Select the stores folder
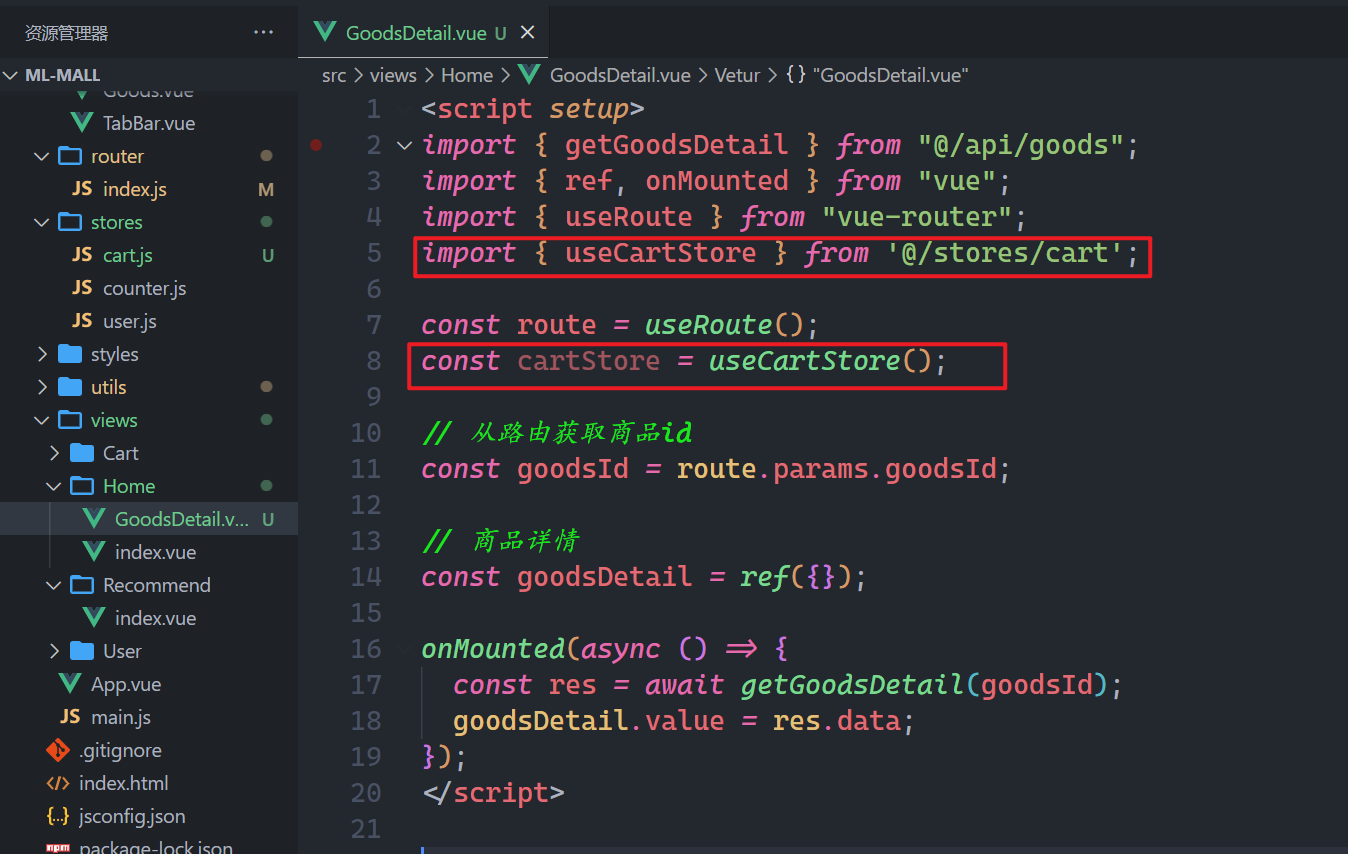Screen dimensions: 1348x854 tap(117, 222)
